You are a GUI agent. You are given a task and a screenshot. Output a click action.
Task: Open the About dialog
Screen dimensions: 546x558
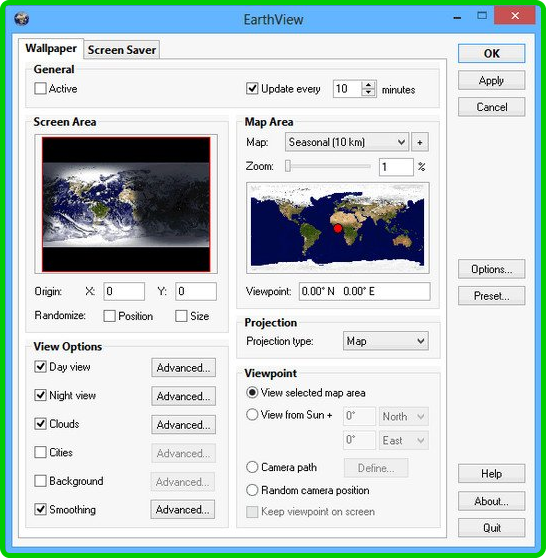pos(491,501)
